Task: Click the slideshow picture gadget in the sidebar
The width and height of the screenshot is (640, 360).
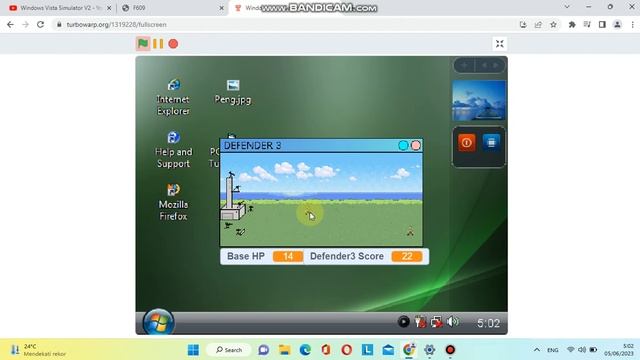Action: 479,100
